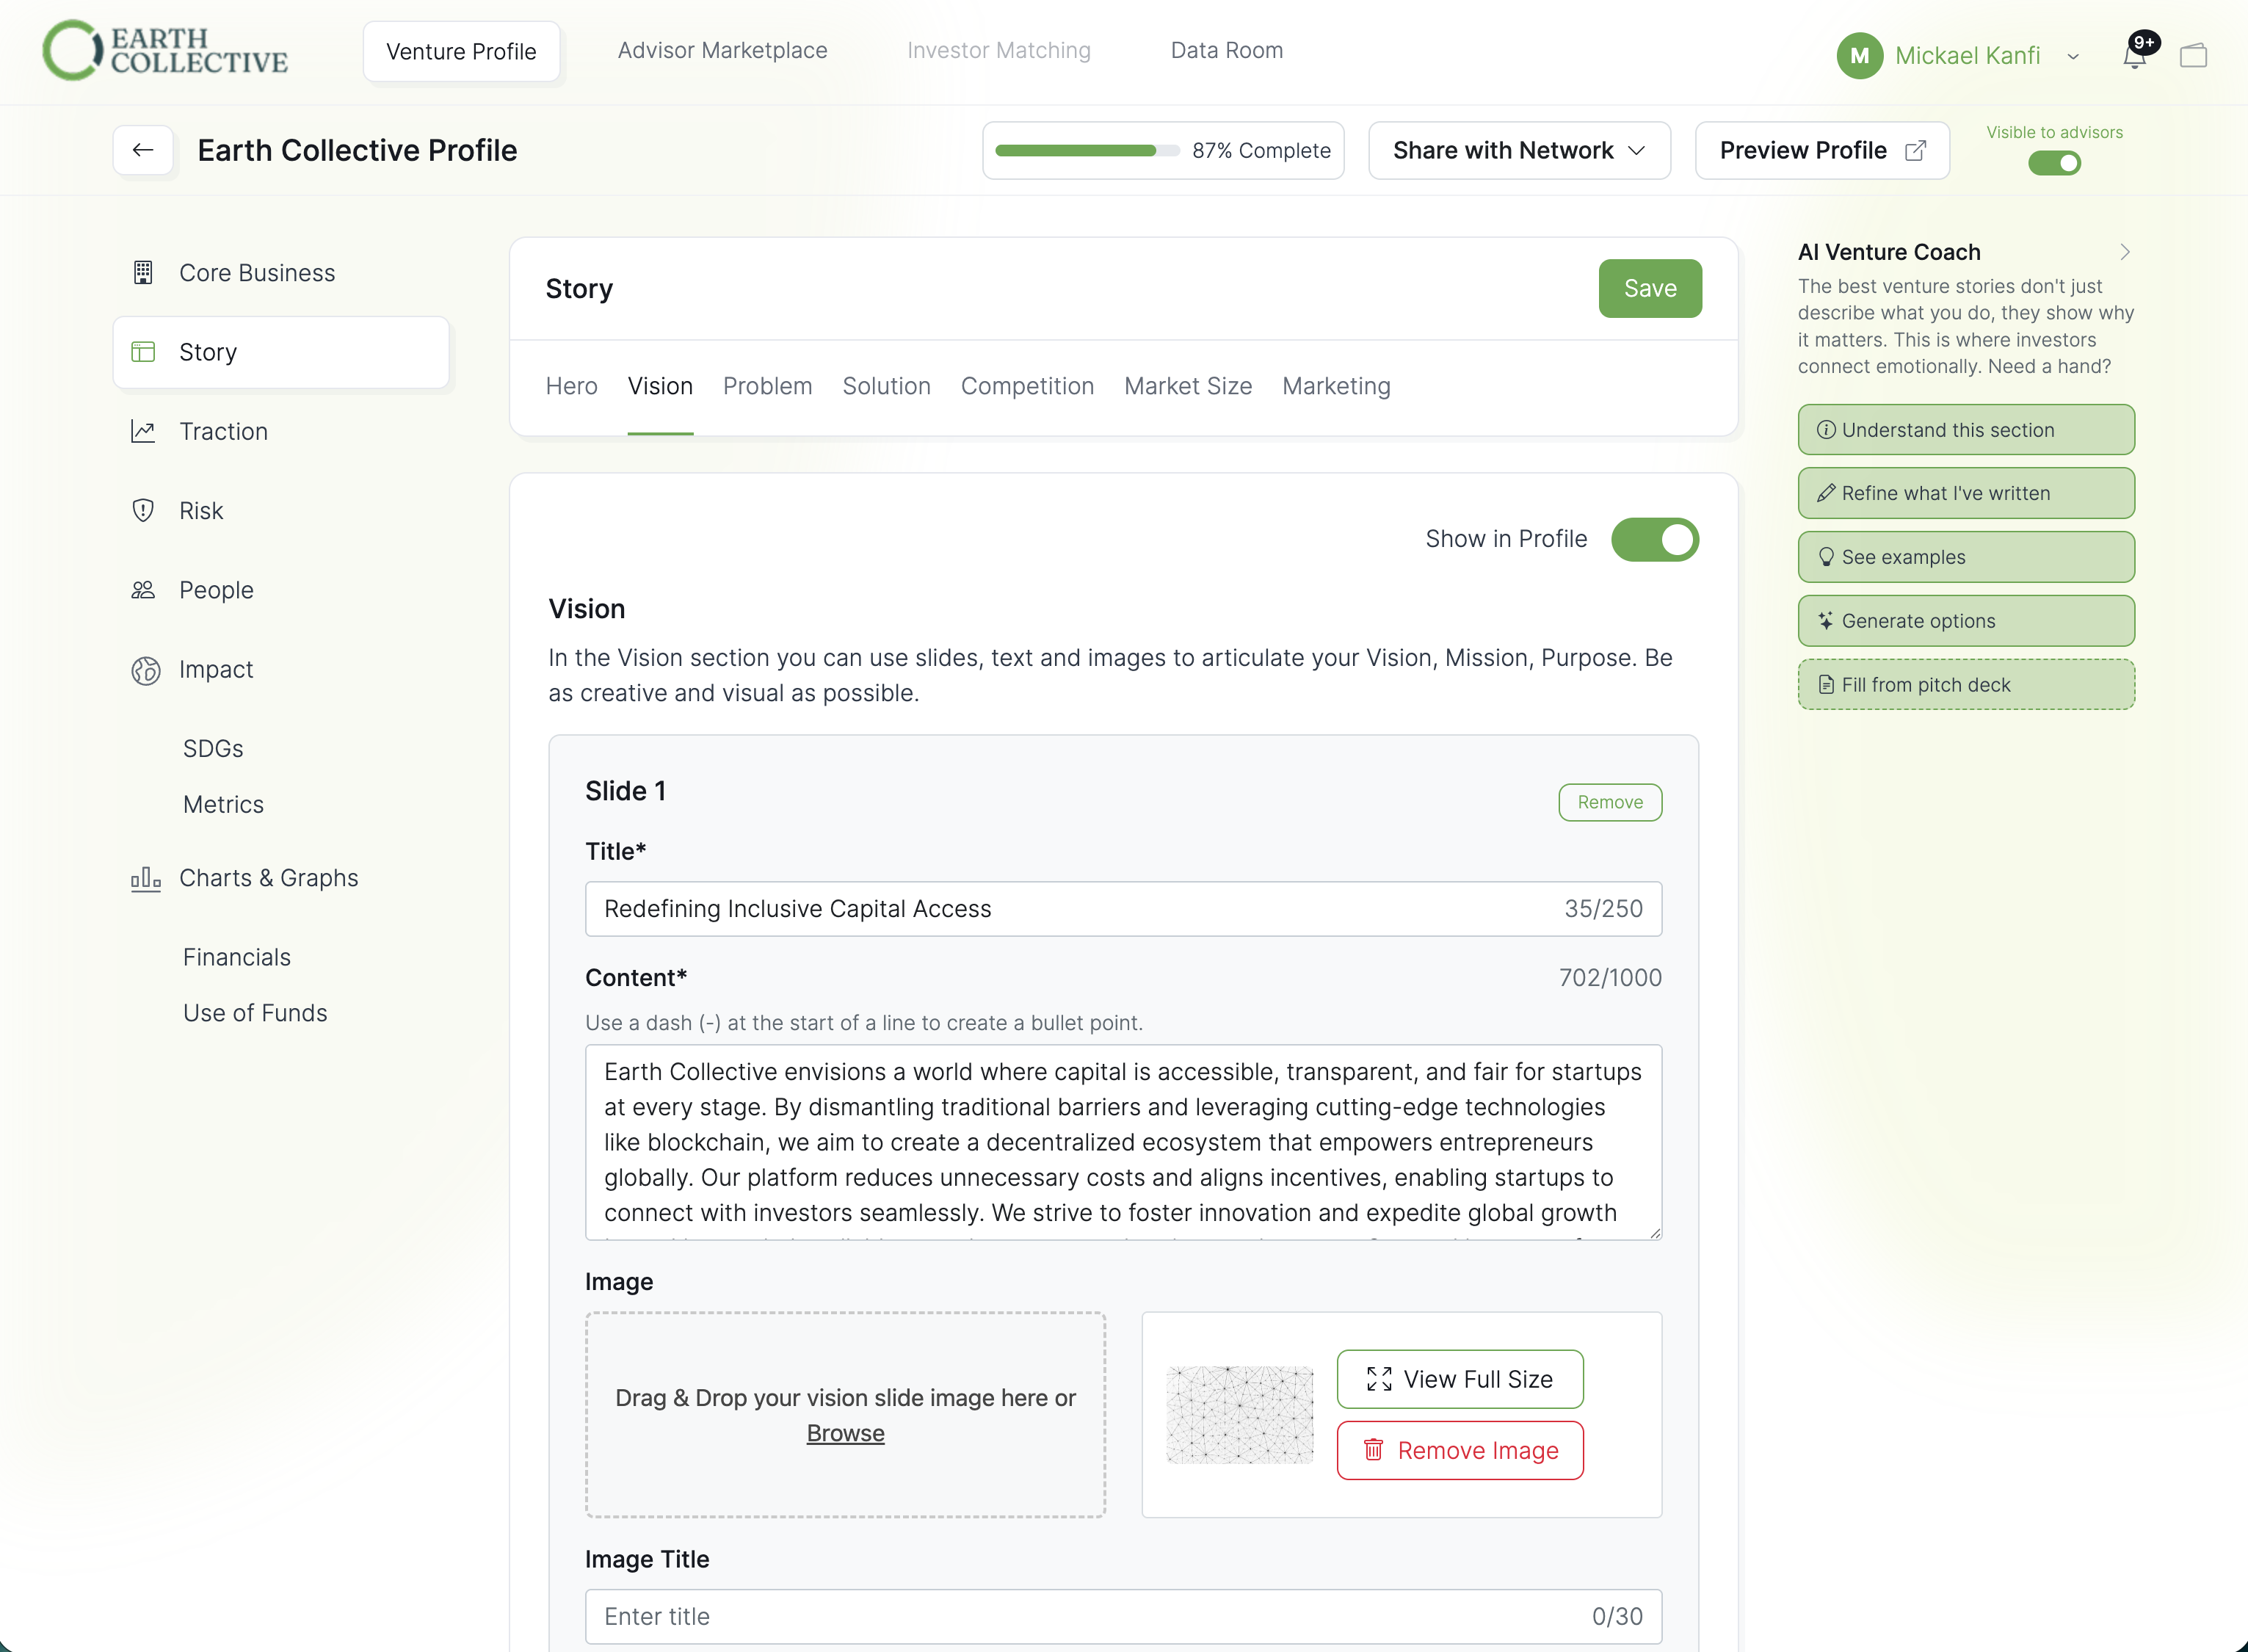
Task: Save the Story section
Action: (1649, 288)
